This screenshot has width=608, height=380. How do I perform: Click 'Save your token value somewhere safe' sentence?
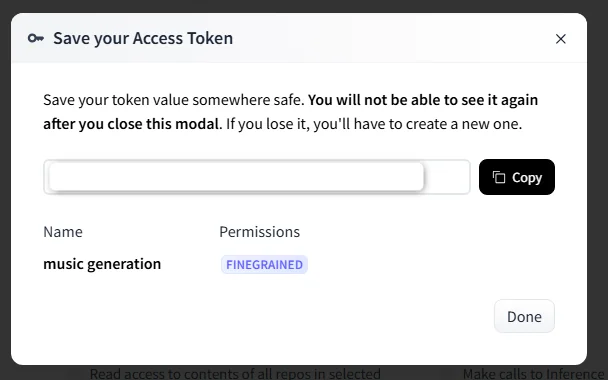[174, 100]
